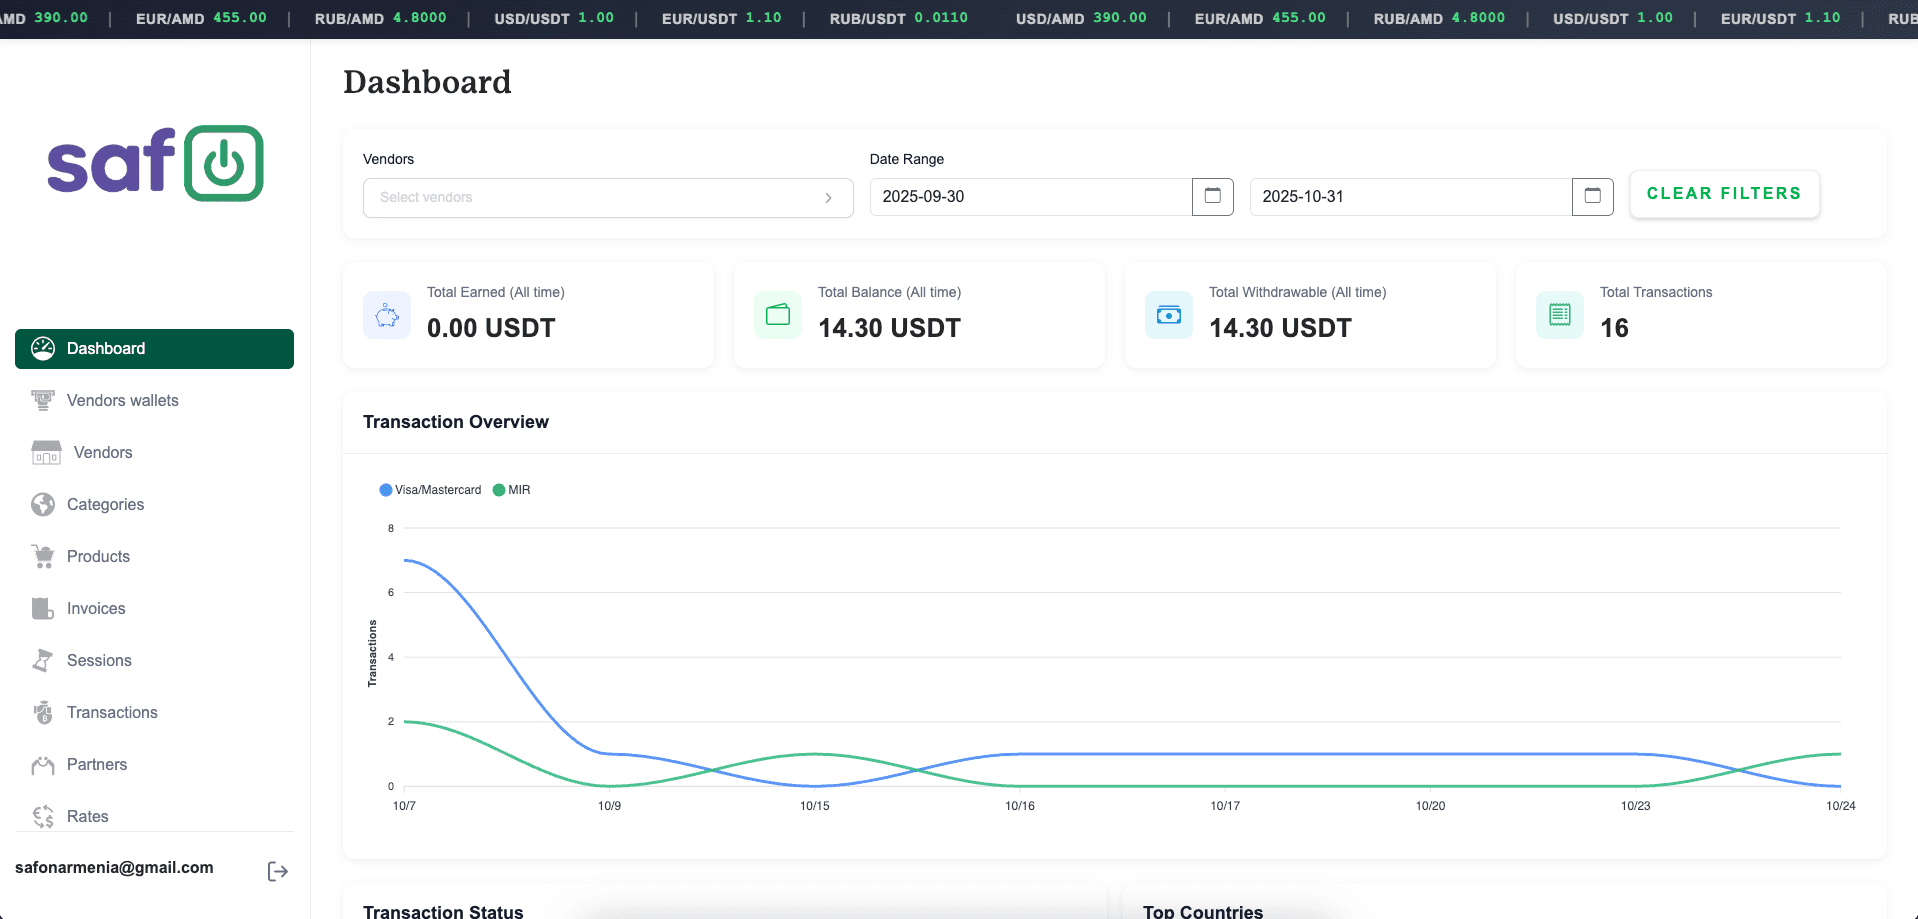The width and height of the screenshot is (1918, 919).
Task: Toggle the Visa/Mastercard series in chart legend
Action: tap(430, 490)
